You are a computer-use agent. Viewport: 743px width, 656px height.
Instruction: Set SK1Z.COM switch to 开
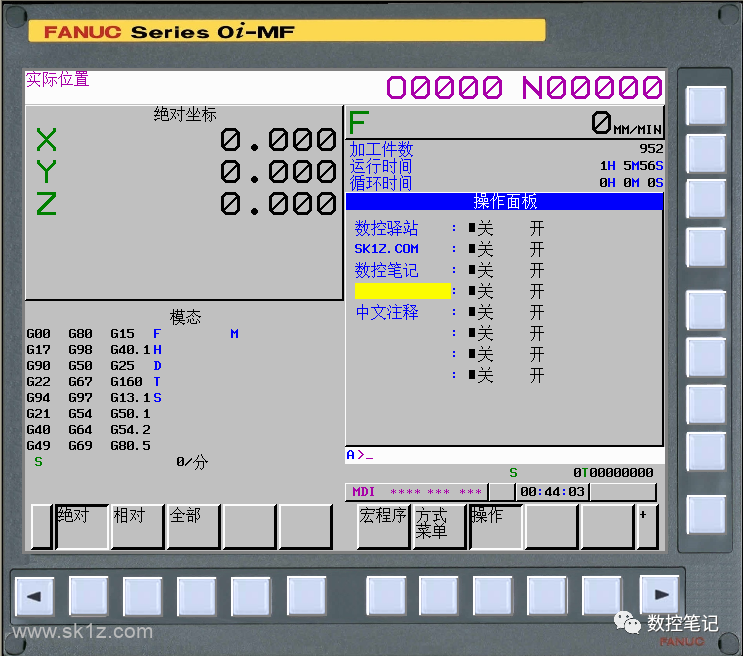[x=537, y=249]
